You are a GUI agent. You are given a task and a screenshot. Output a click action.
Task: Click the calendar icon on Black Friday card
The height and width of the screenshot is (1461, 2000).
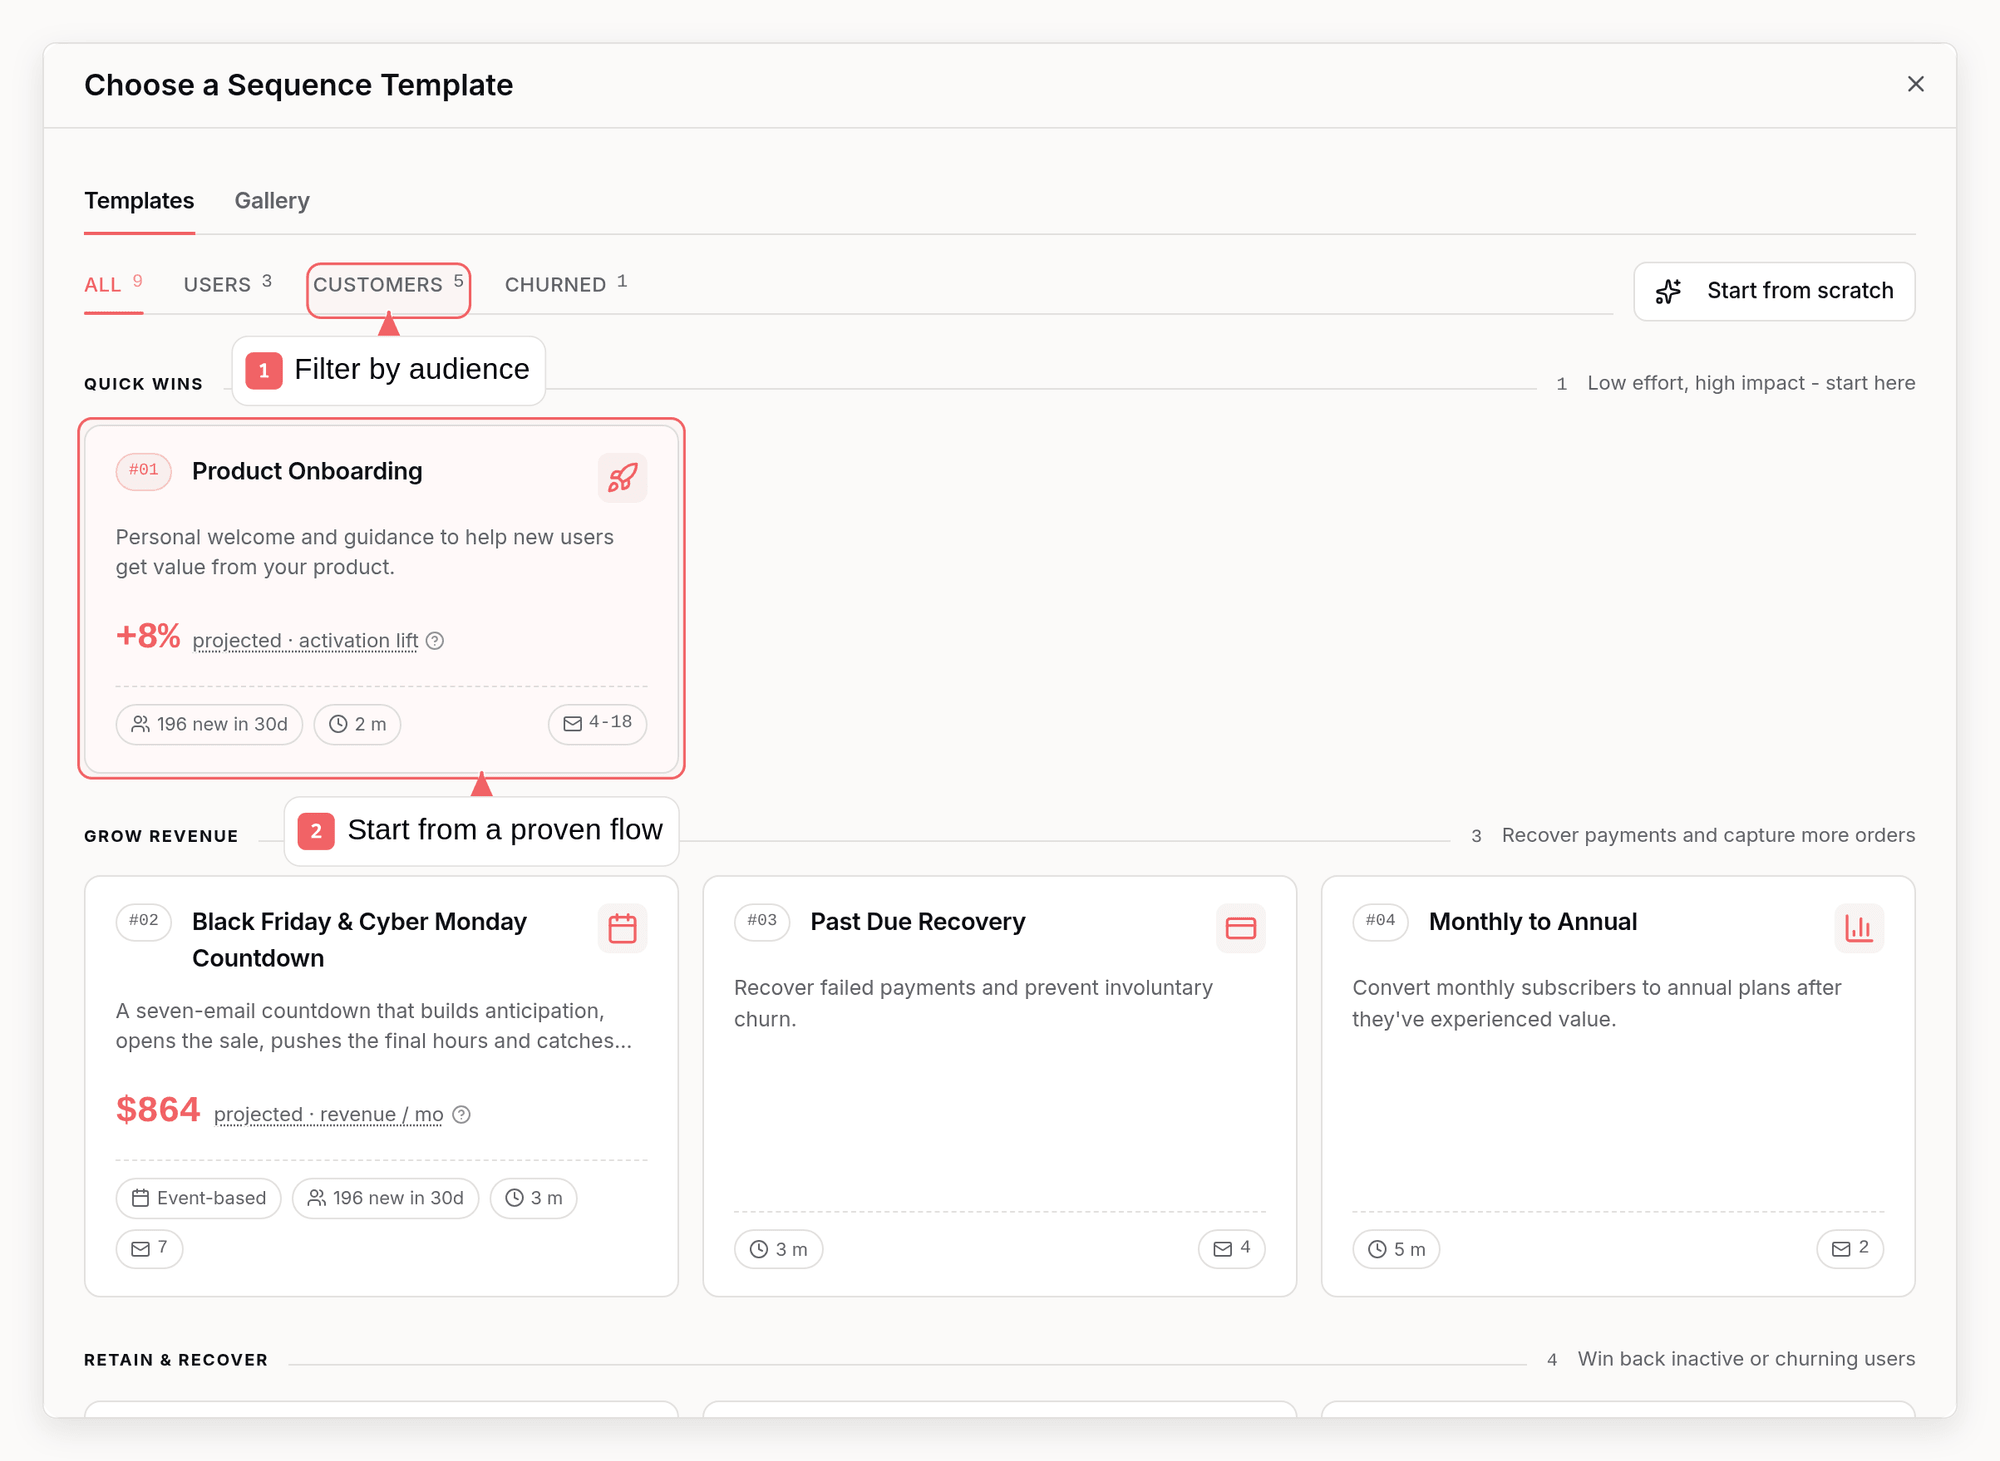622,928
